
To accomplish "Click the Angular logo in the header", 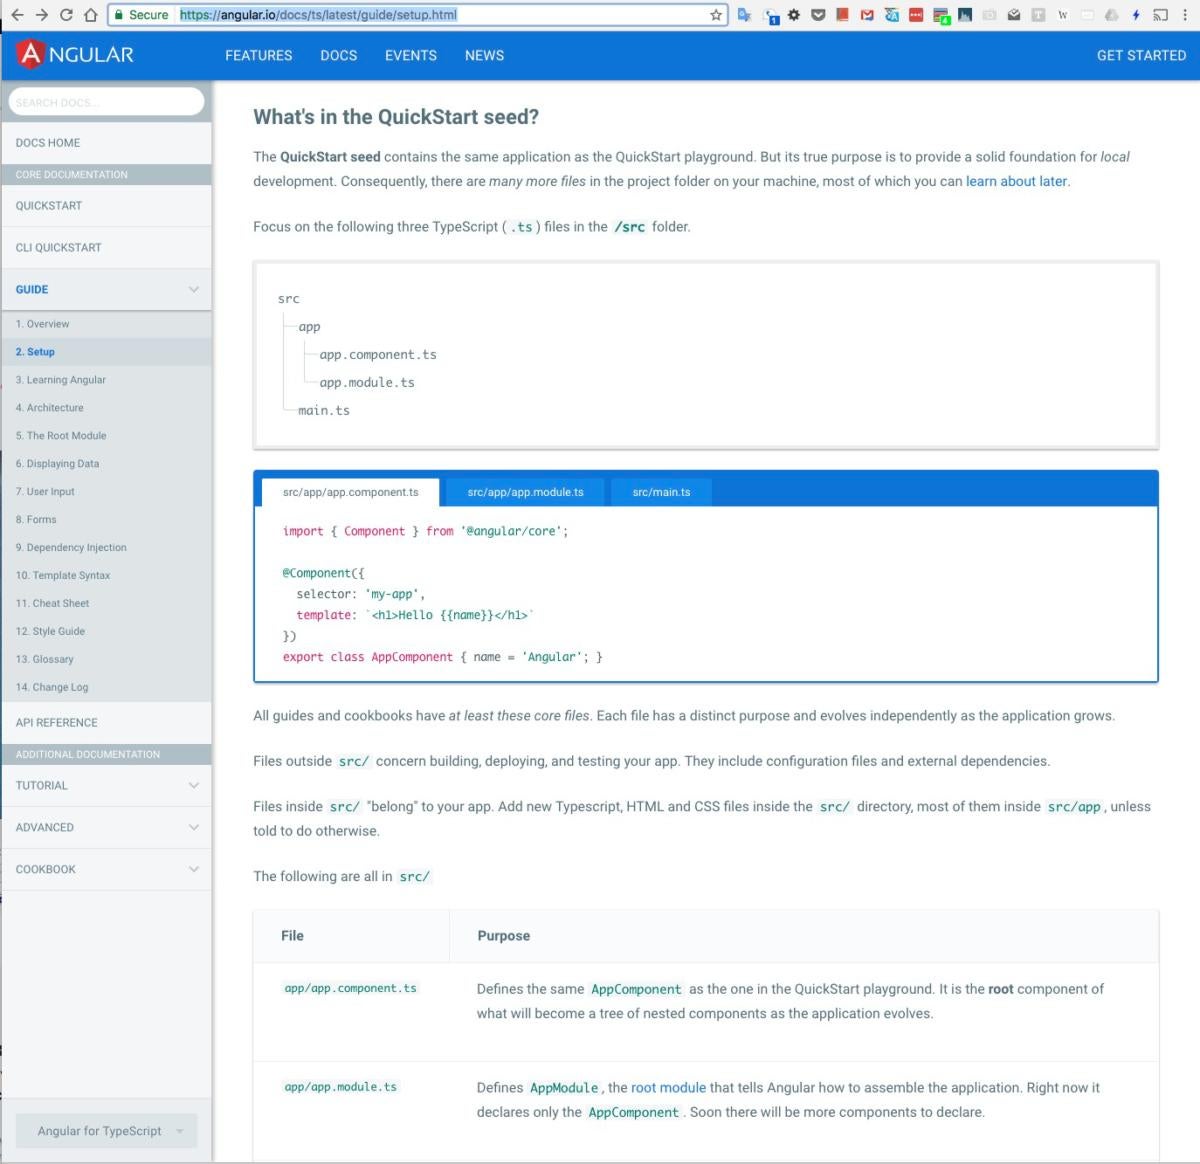I will pyautogui.click(x=76, y=54).
